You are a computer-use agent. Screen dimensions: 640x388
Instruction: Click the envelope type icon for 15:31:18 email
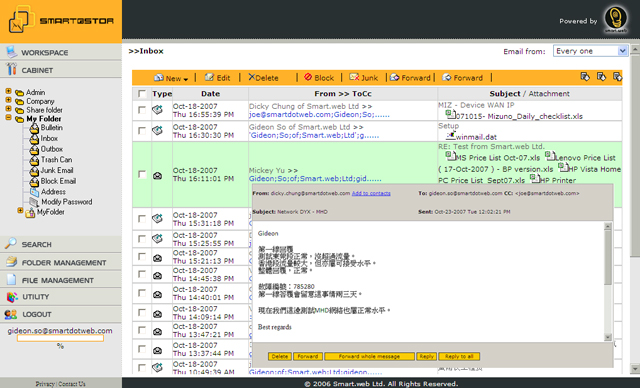(157, 219)
